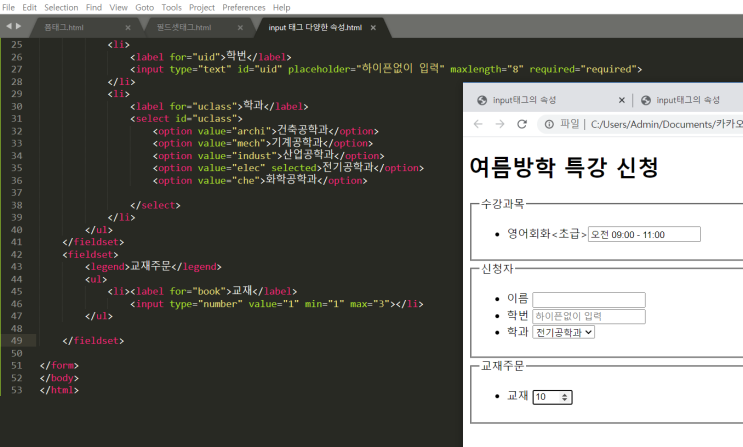
Task: Click line number 25 in gutter
Action: (x=17, y=45)
